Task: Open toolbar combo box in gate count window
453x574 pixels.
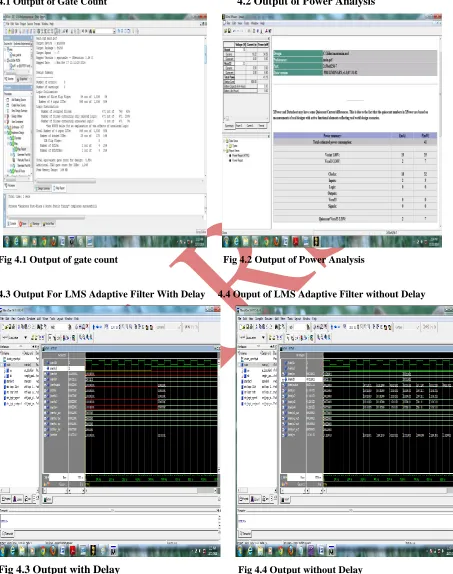Action: pyautogui.click(x=106, y=31)
